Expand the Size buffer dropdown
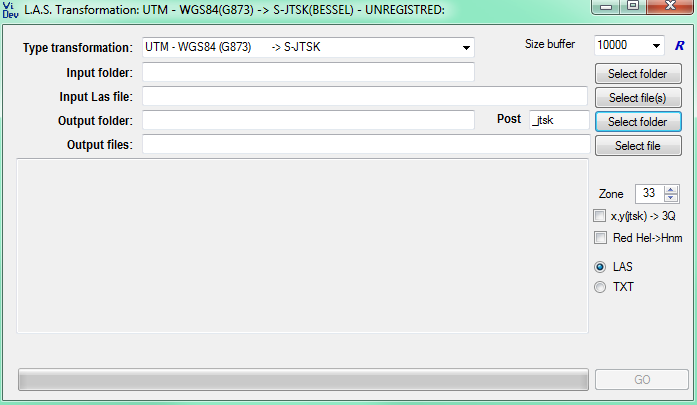 tap(656, 46)
